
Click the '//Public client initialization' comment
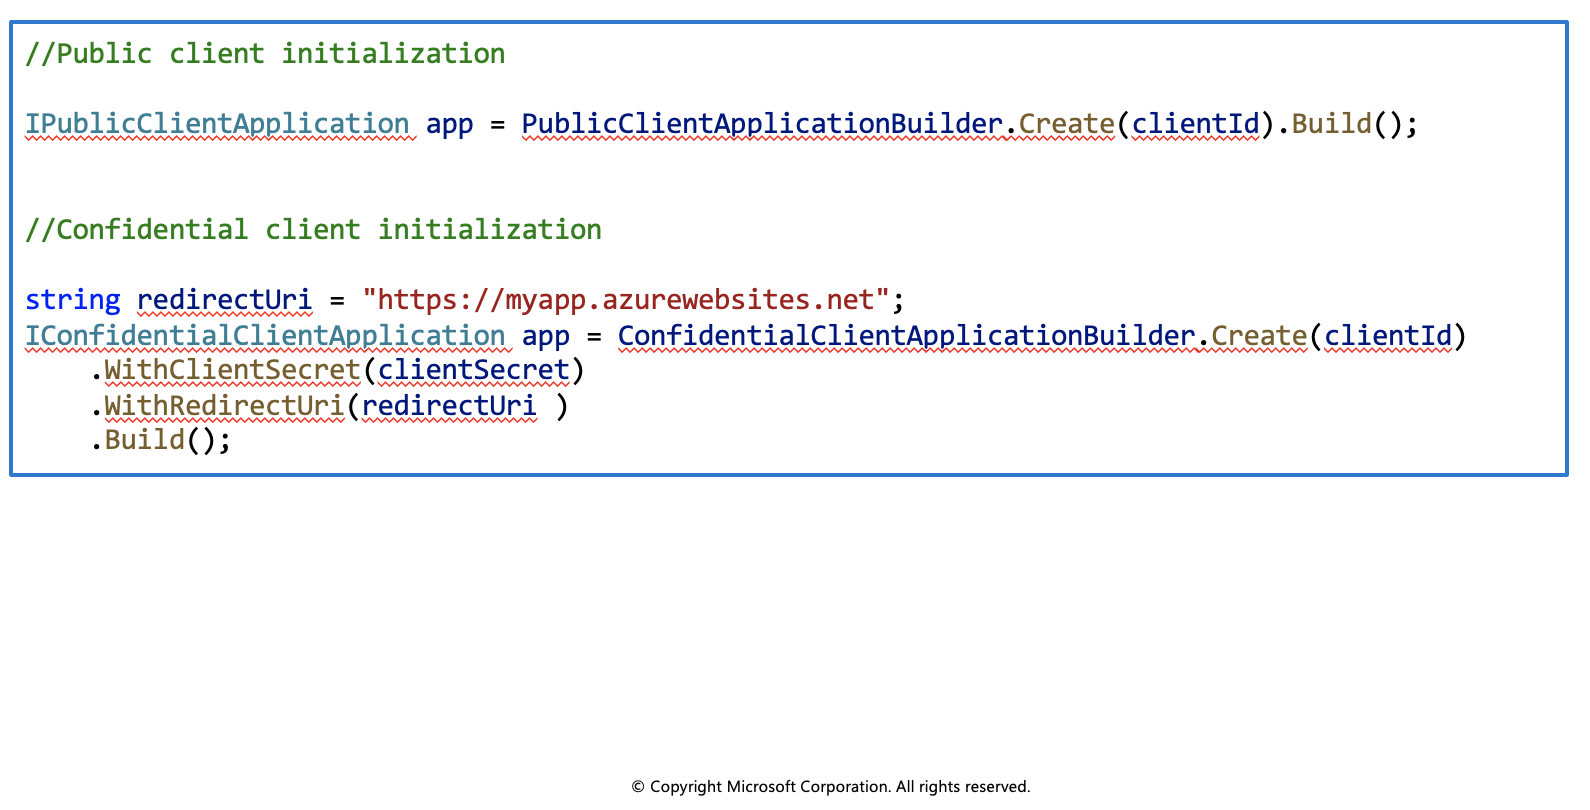coord(265,54)
